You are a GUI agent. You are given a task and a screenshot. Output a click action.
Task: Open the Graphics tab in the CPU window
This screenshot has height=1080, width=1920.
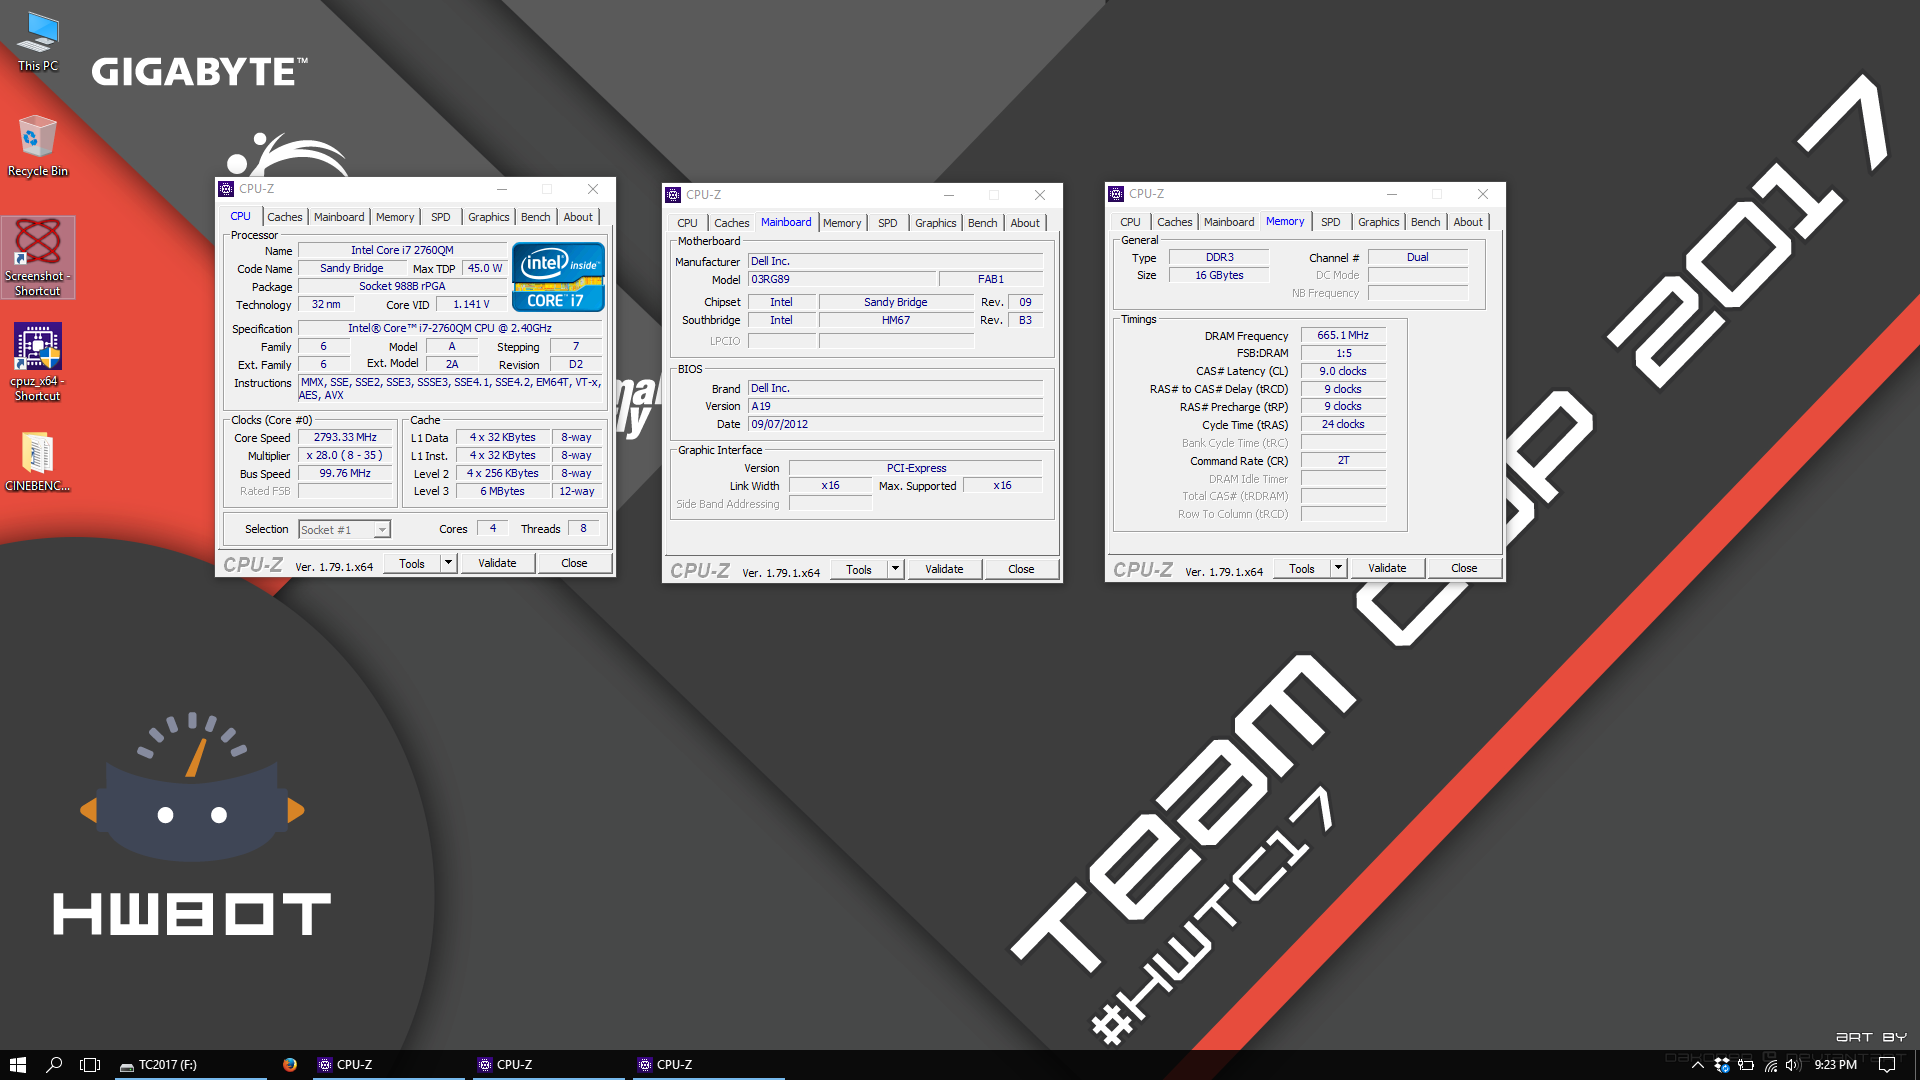(x=488, y=217)
